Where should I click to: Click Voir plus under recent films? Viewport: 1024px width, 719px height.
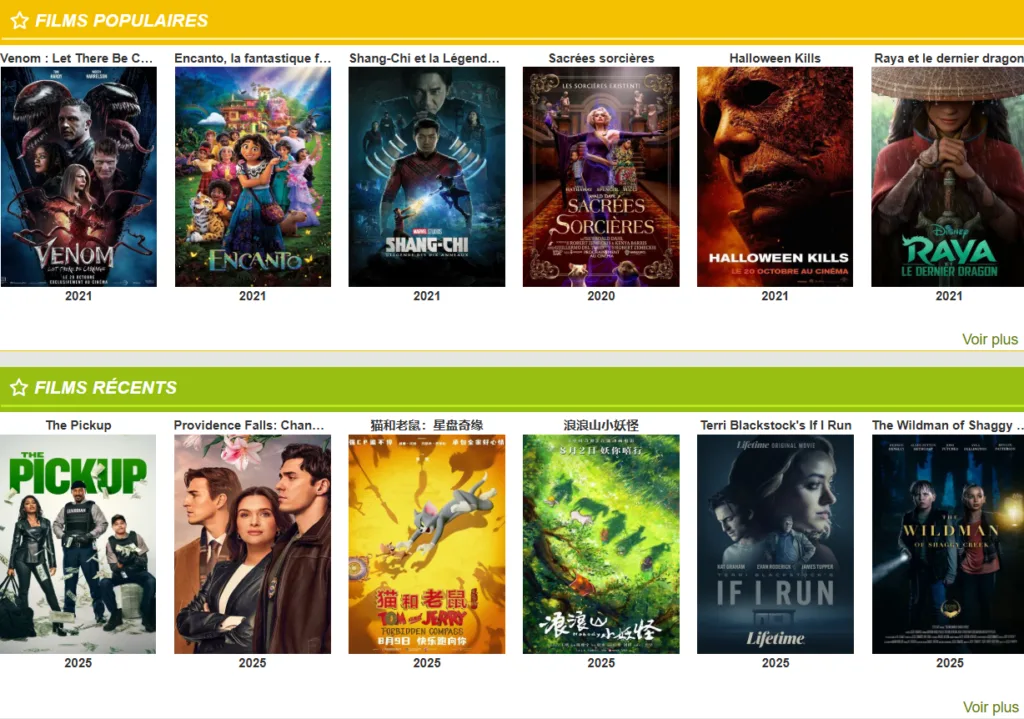(991, 707)
